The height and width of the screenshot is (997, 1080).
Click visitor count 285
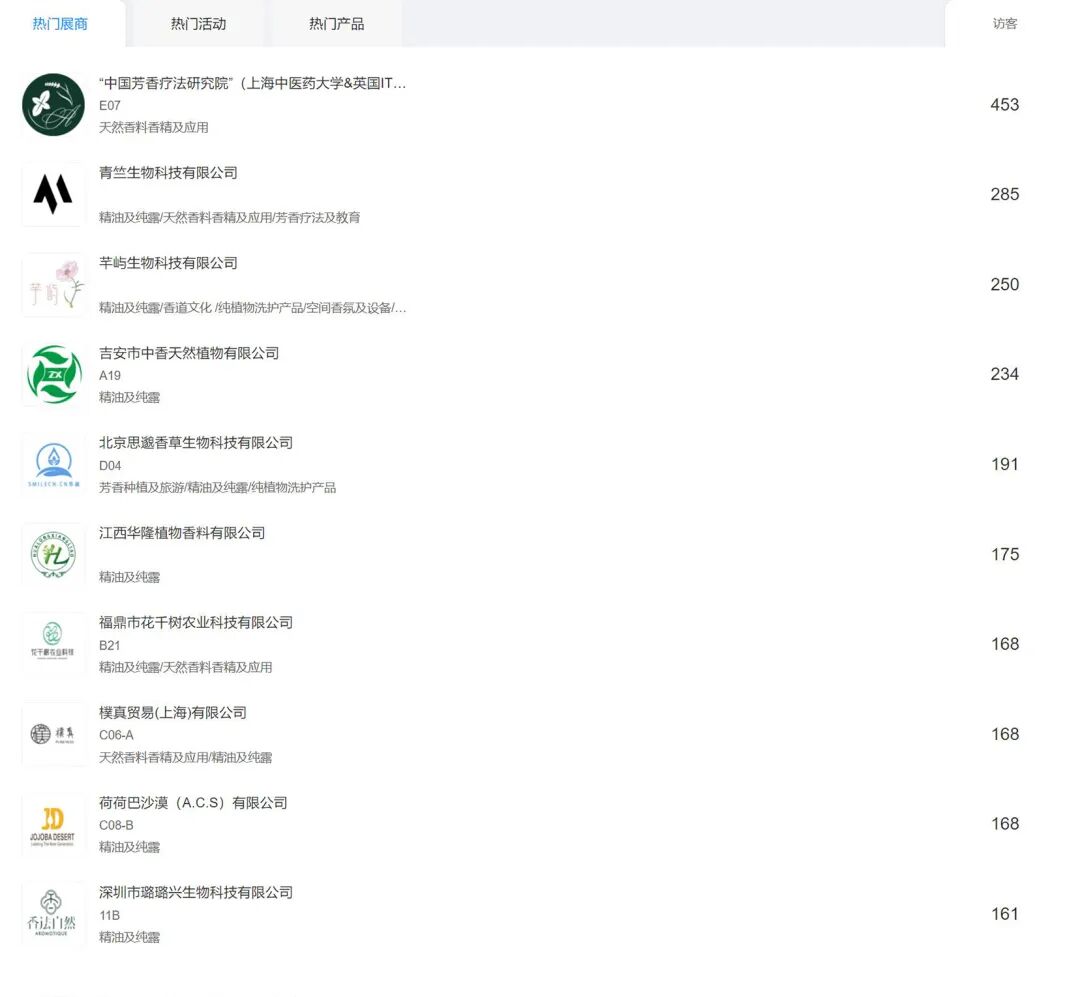click(1004, 194)
